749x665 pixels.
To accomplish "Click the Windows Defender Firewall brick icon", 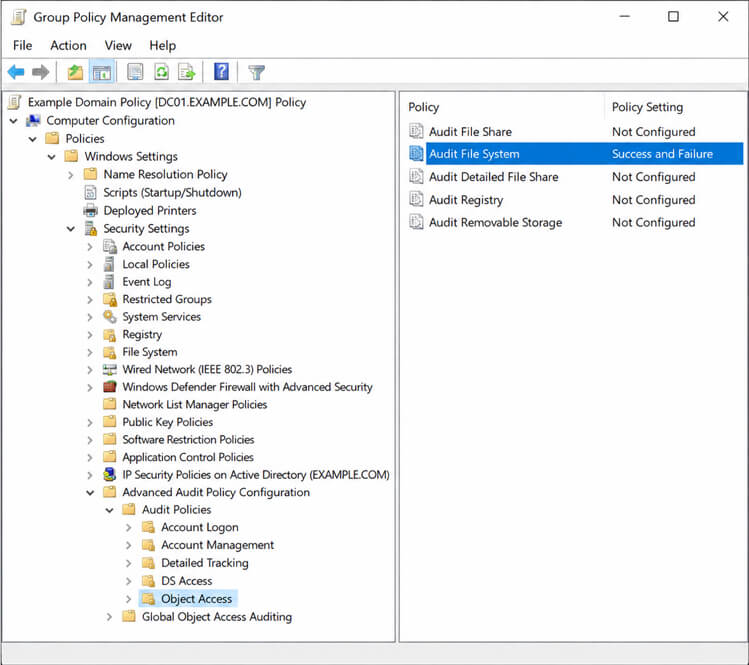I will (109, 386).
